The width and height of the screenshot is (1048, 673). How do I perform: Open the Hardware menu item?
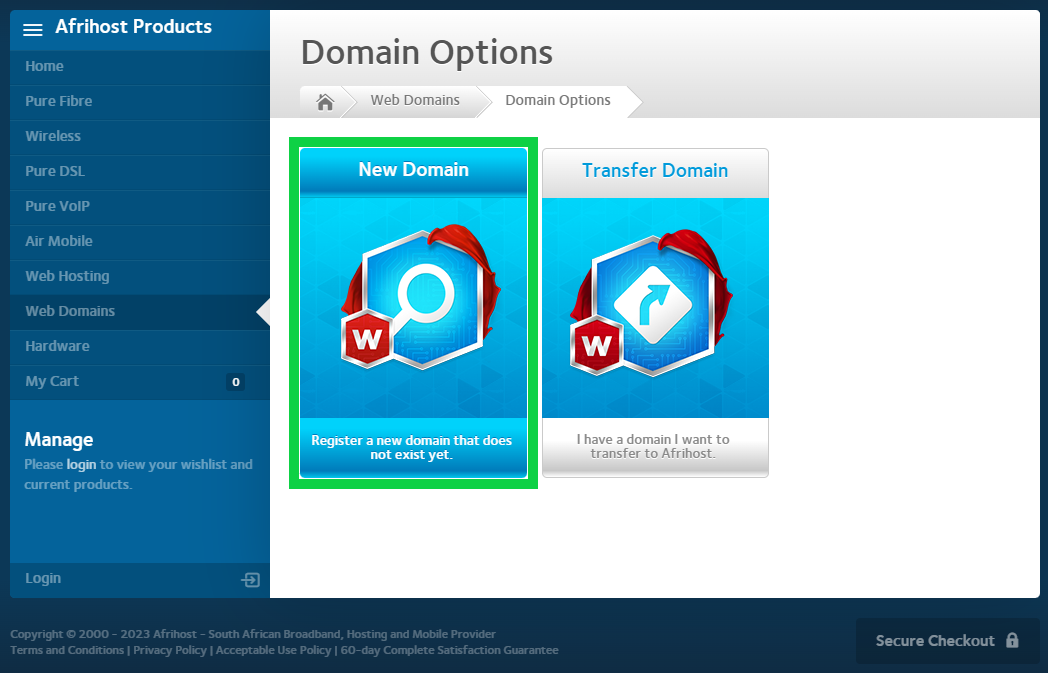pos(57,346)
